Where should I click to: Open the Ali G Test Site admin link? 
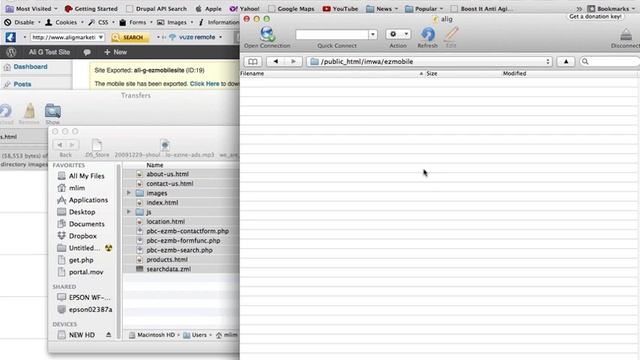pos(49,52)
